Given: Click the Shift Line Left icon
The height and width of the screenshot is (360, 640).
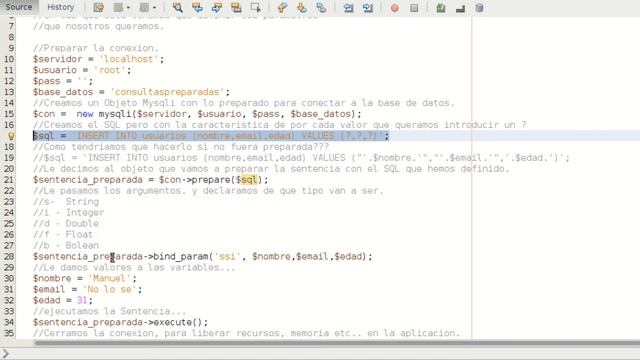Looking at the screenshot, I should pos(348,7).
